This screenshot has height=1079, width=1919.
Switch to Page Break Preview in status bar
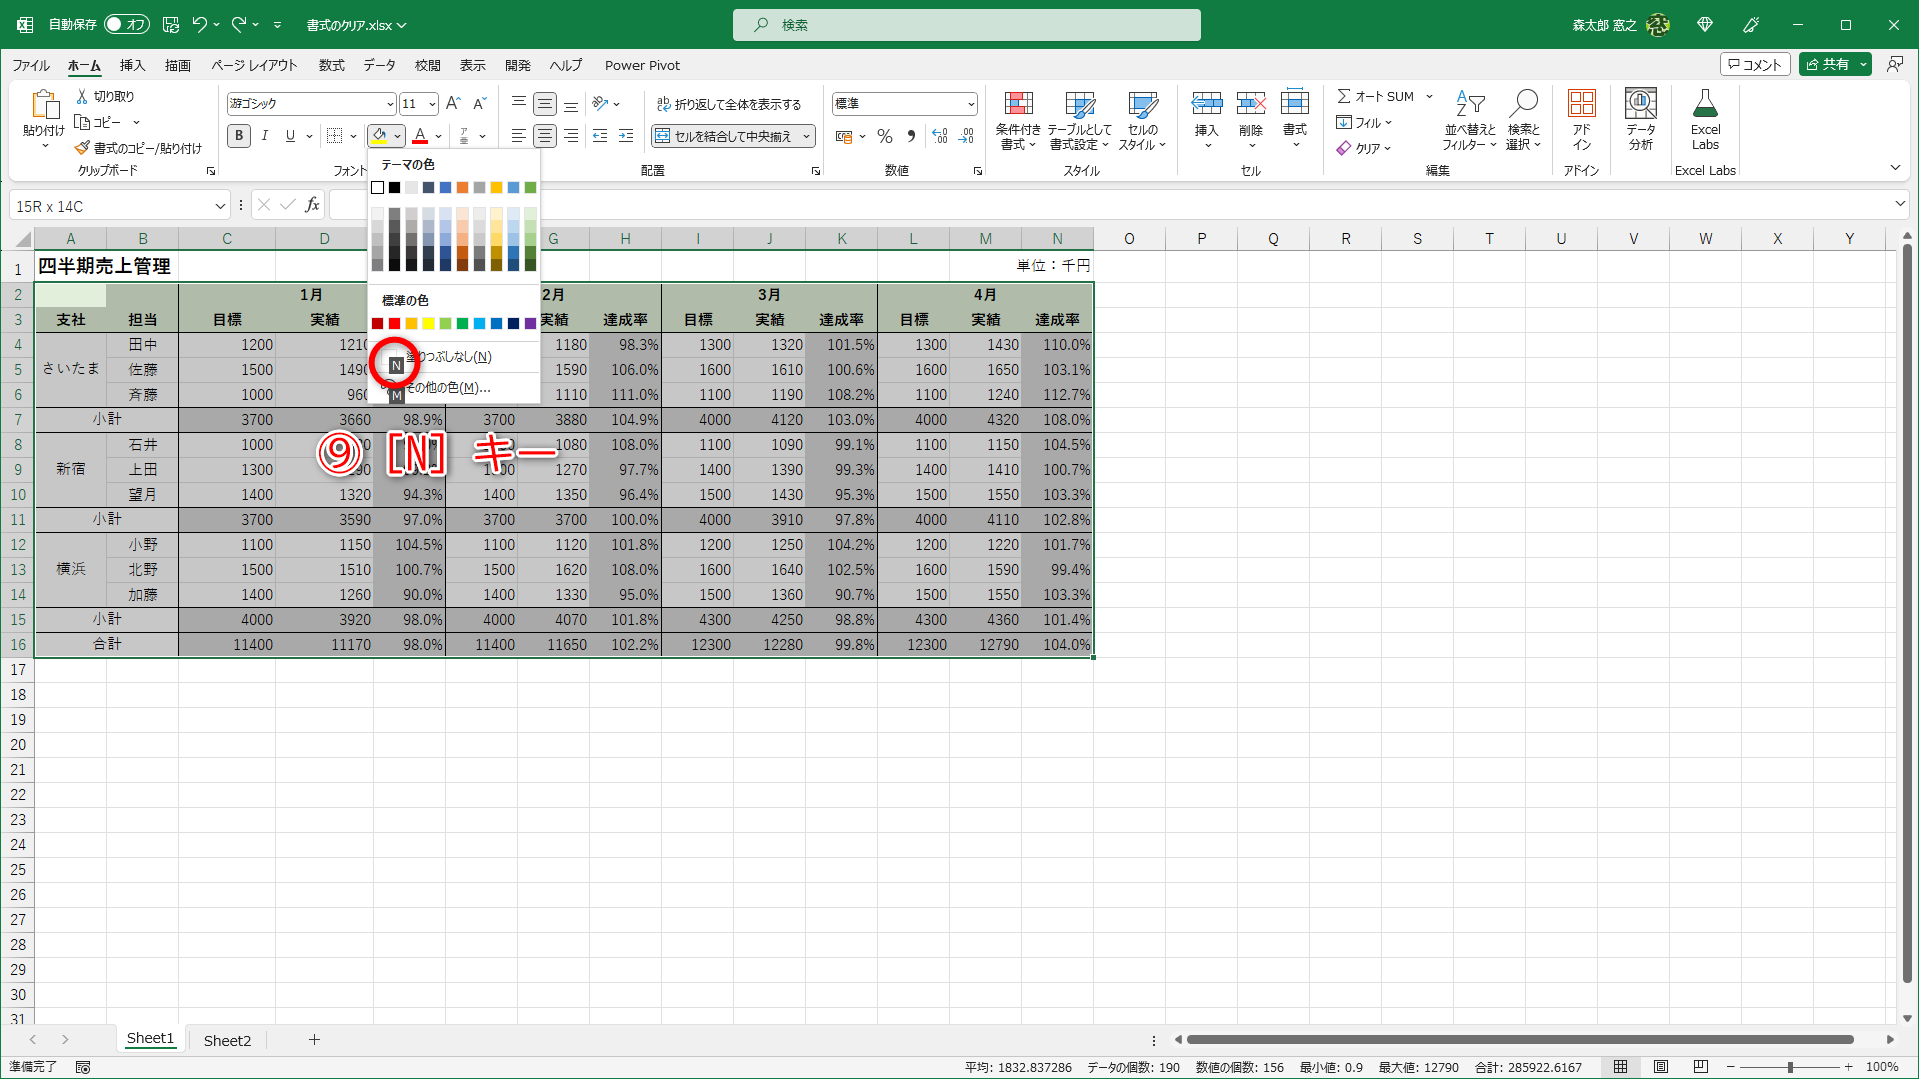pos(1701,1067)
